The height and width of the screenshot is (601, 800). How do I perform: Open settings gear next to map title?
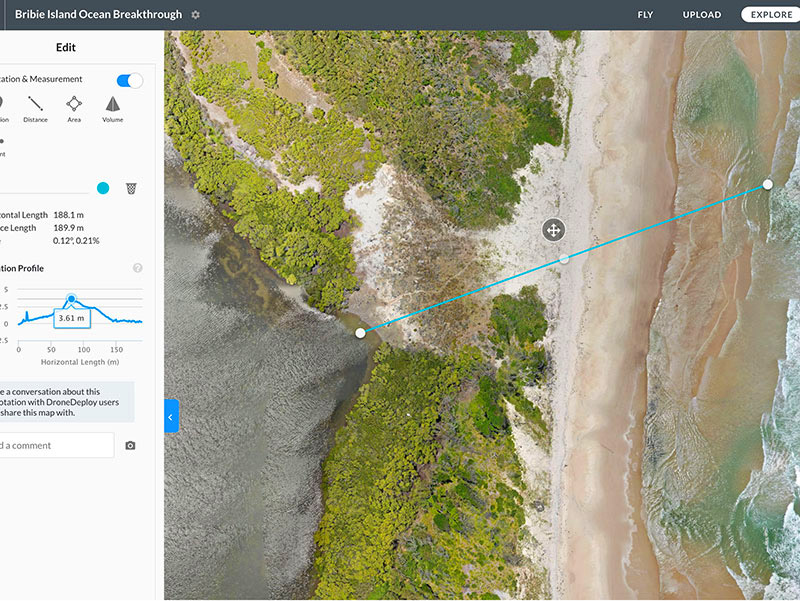click(196, 15)
